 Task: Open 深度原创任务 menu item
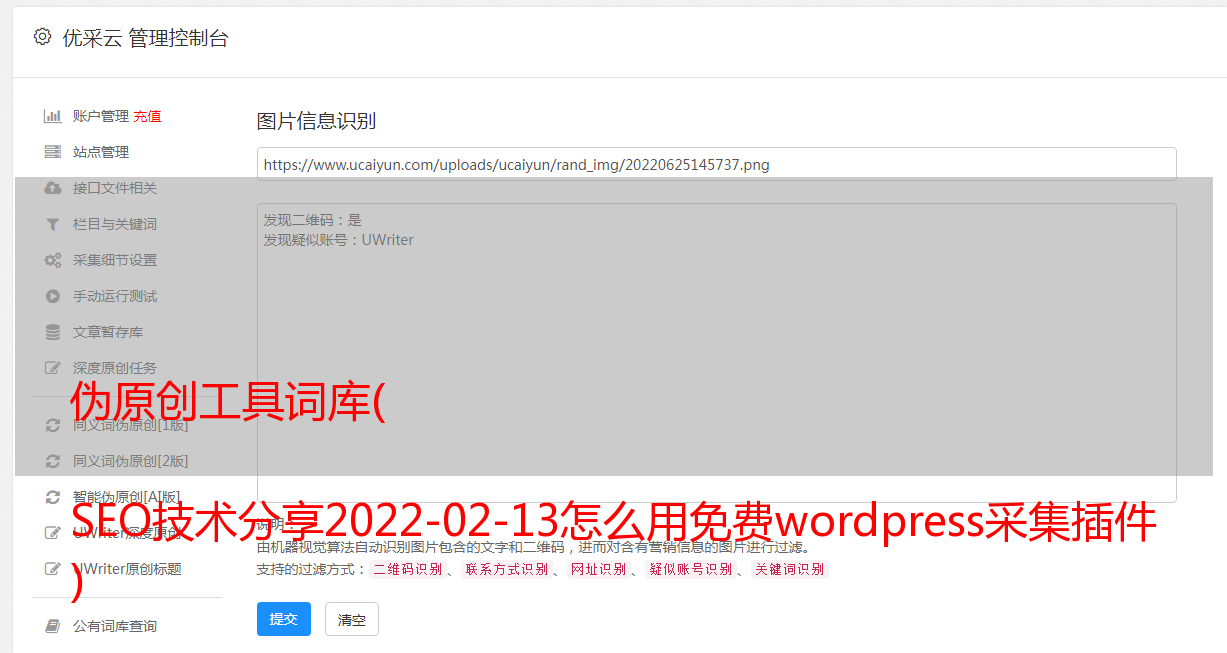click(x=115, y=368)
